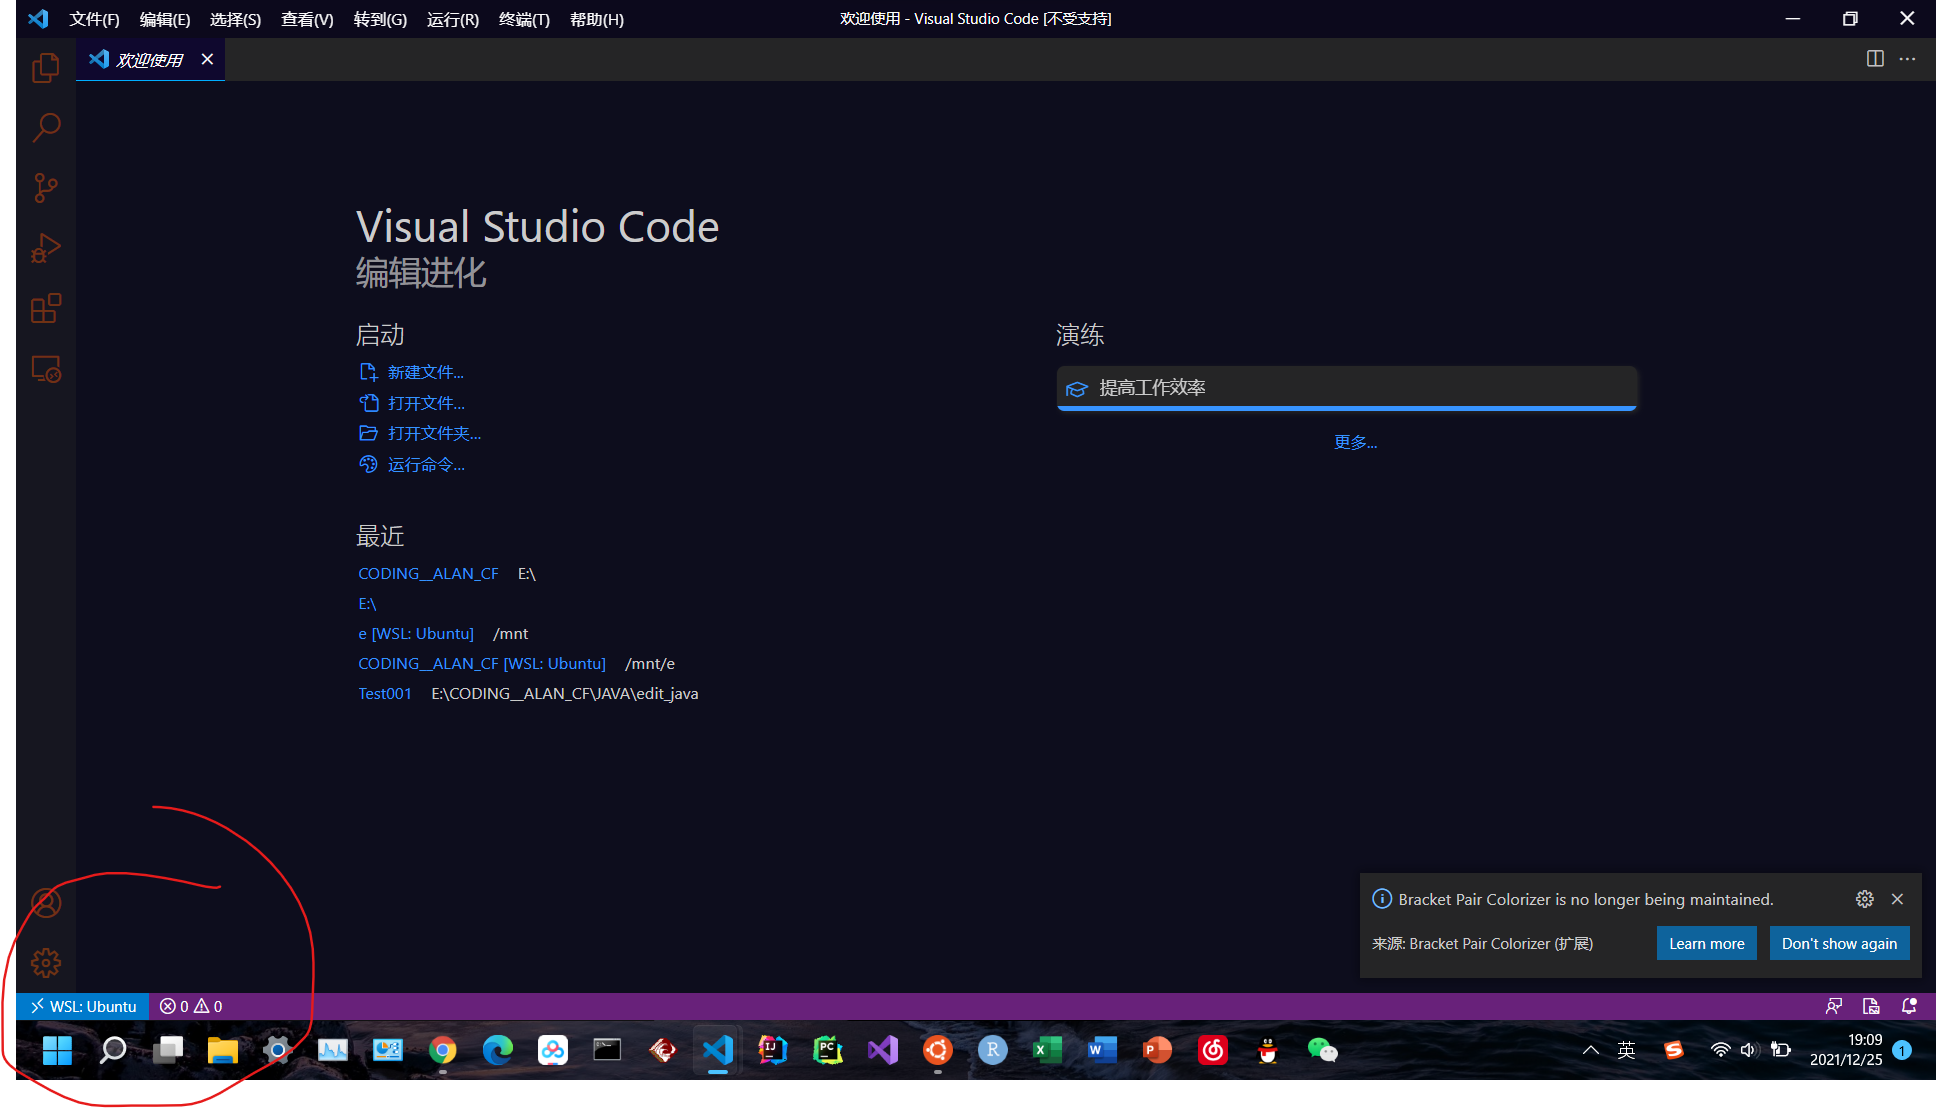The width and height of the screenshot is (1936, 1110).
Task: Open the 转到(G) menu
Action: tap(380, 19)
